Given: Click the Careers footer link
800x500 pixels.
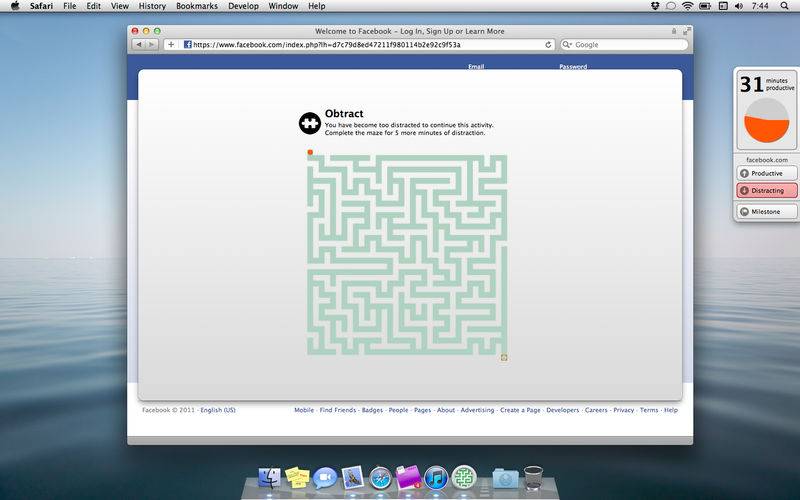Looking at the screenshot, I should pyautogui.click(x=596, y=410).
